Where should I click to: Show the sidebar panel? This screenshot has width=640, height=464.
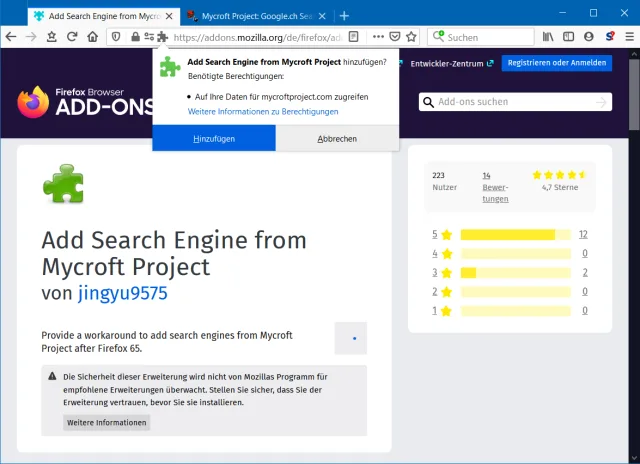(568, 37)
